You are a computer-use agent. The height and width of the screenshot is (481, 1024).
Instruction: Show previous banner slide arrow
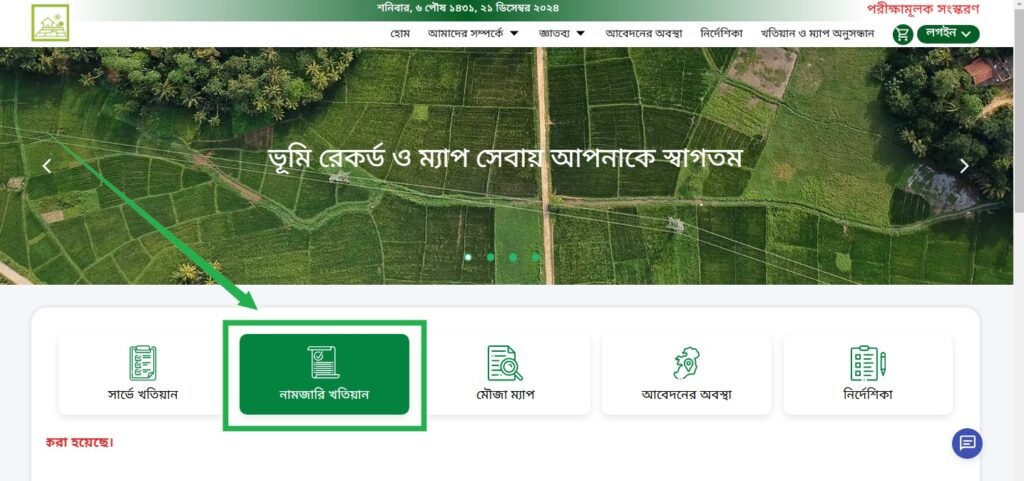tap(46, 166)
